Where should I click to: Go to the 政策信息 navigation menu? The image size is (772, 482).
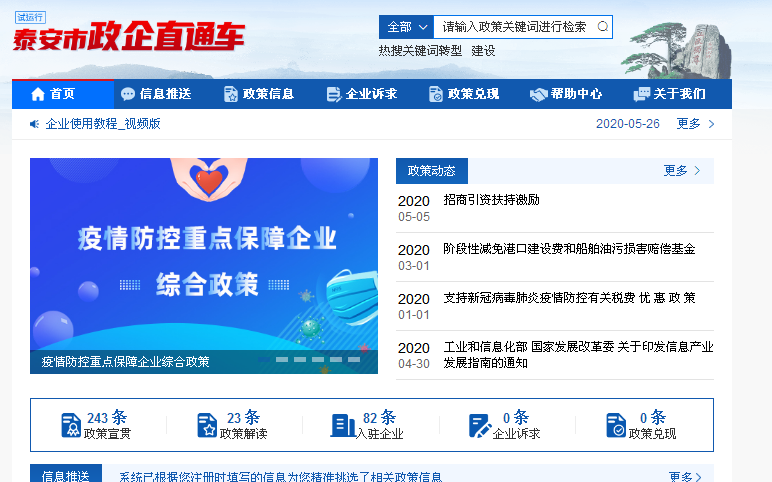coord(258,94)
